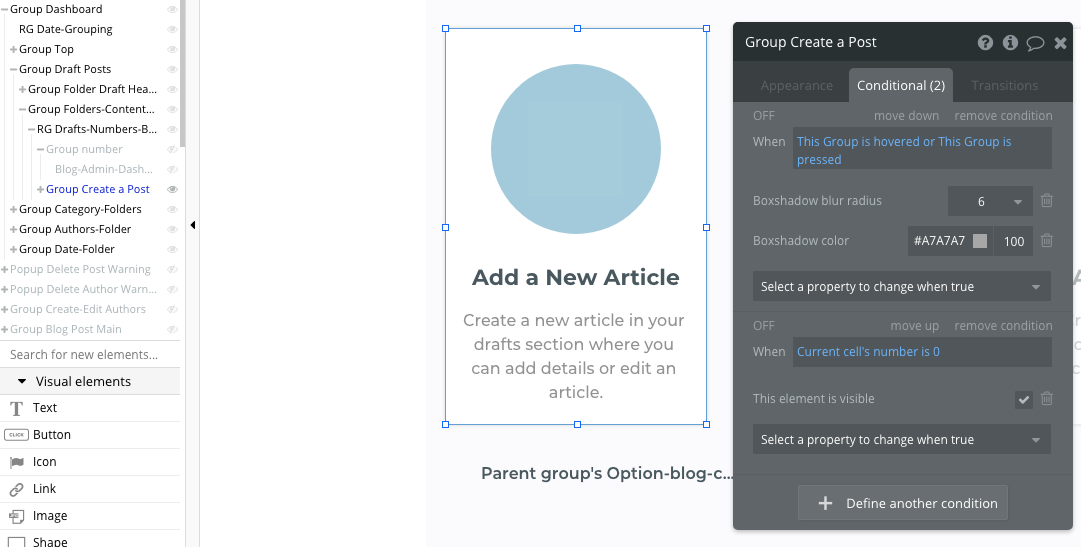Toggle visibility eye for Group Dashboard
Viewport: 1081px width, 547px height.
click(x=172, y=9)
